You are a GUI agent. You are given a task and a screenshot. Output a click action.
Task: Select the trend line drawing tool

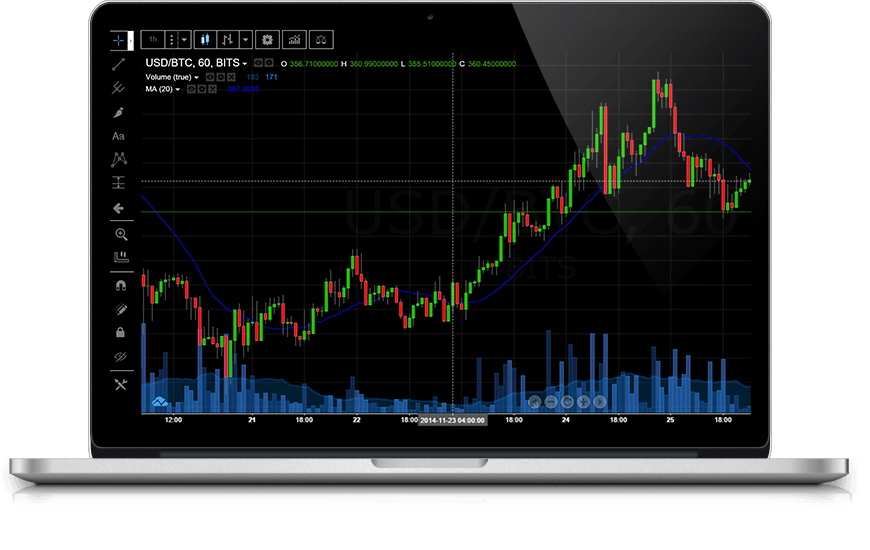point(119,64)
